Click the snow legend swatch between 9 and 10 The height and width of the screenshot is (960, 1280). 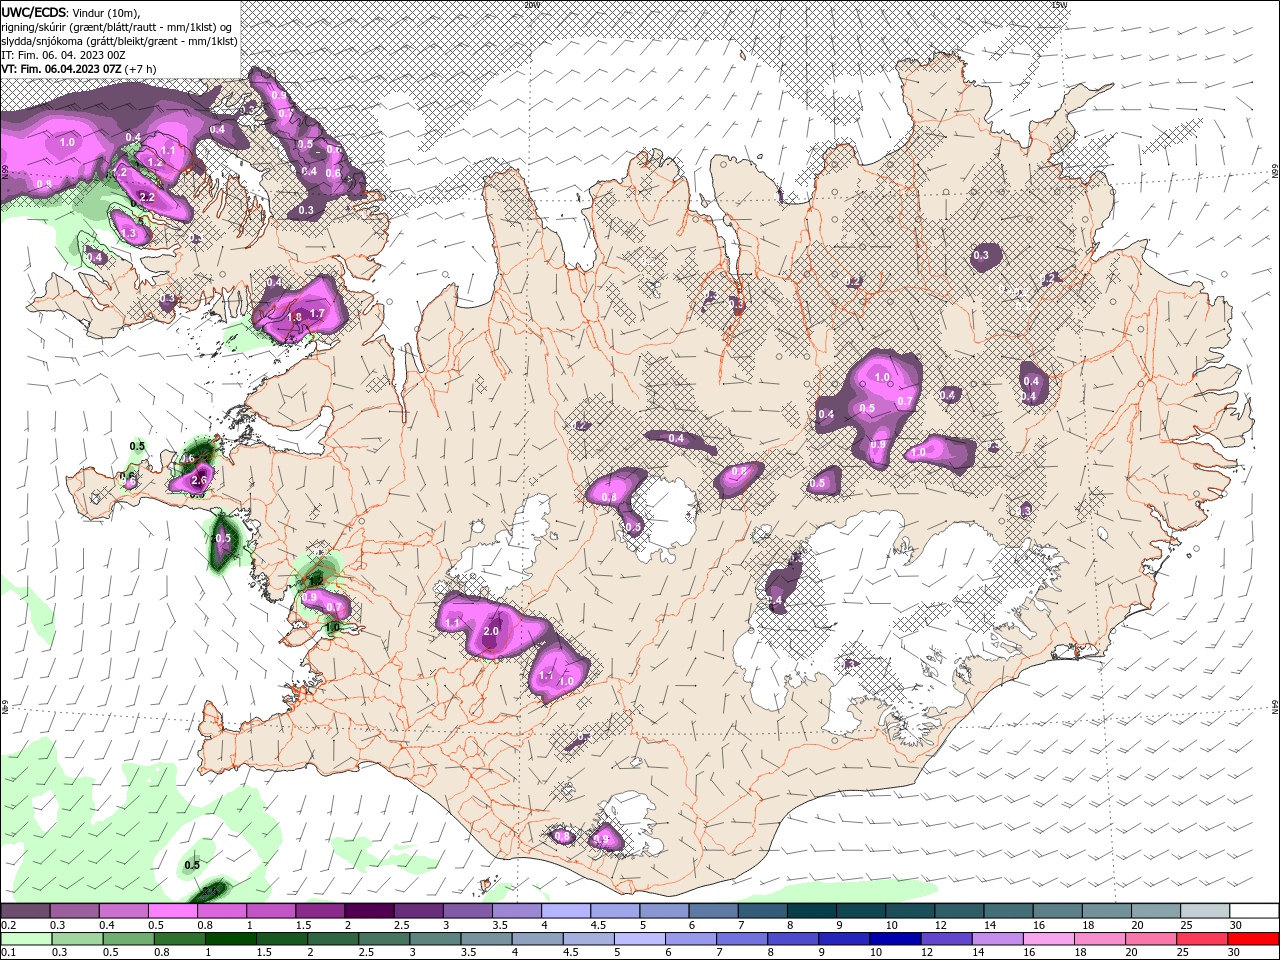click(861, 911)
